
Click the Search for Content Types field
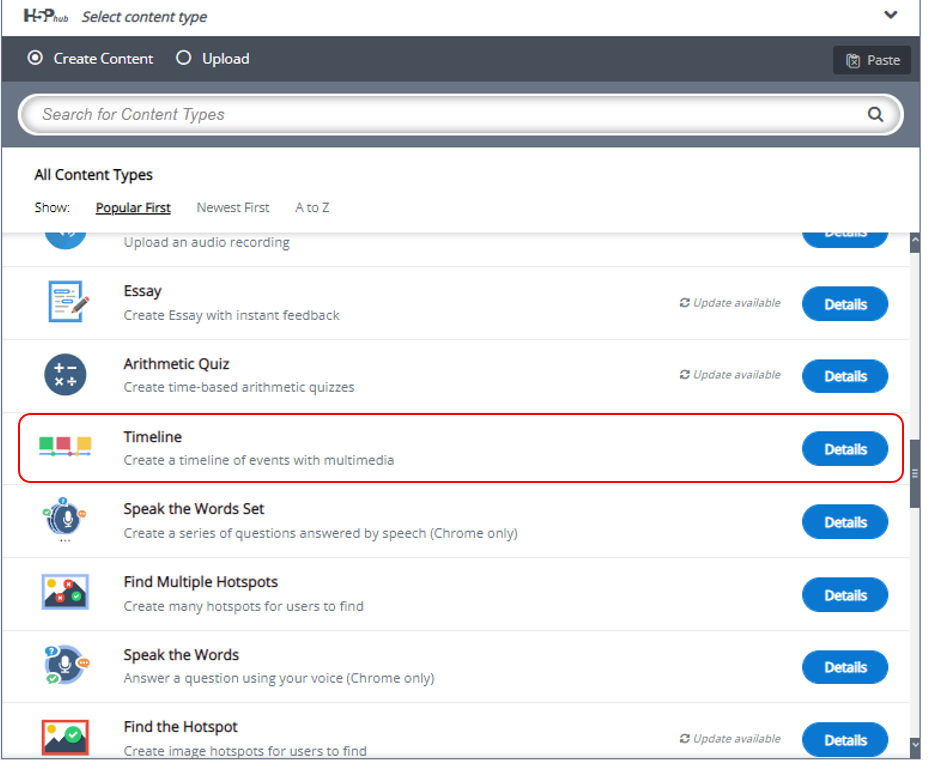pyautogui.click(x=440, y=115)
